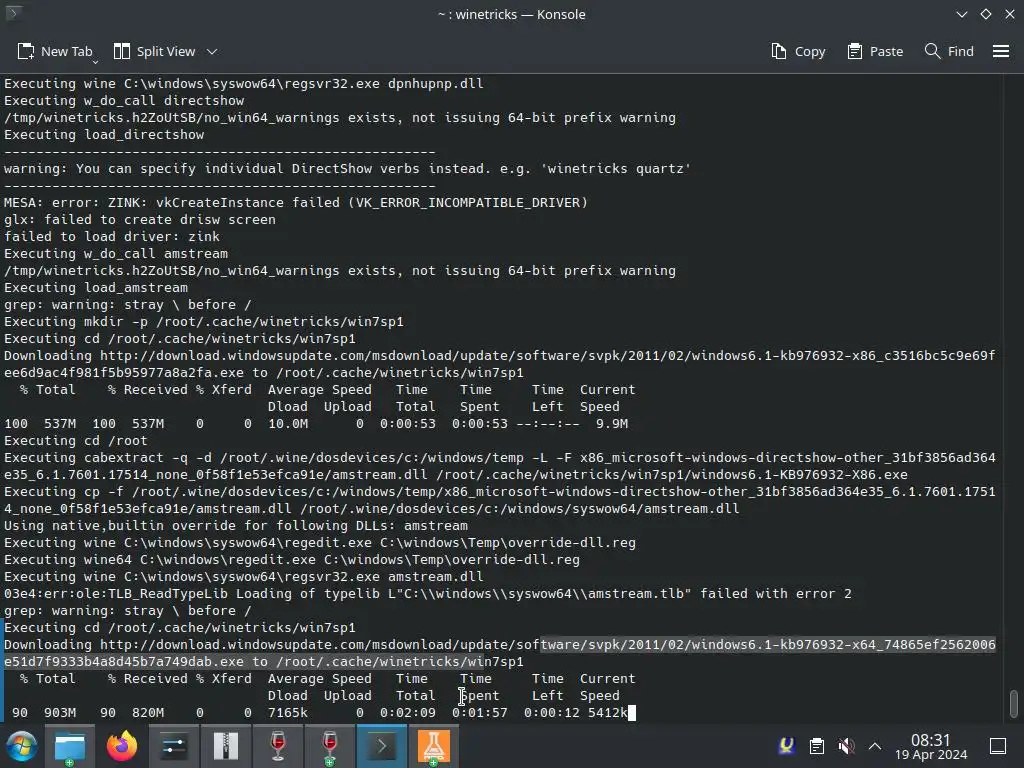This screenshot has height=768, width=1024.
Task: Click the title bar minimize chevron
Action: click(962, 14)
